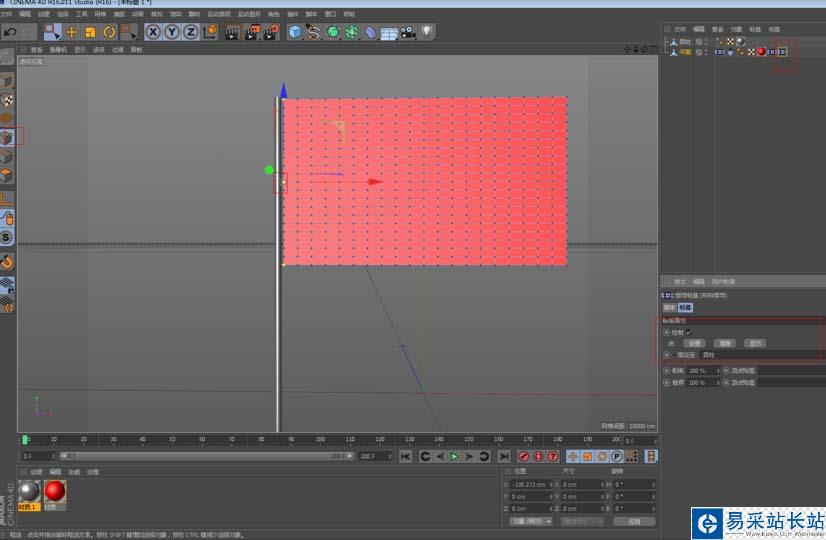Screen dimensions: 826x540
Task: Click Go to End playback button
Action: tap(504, 457)
